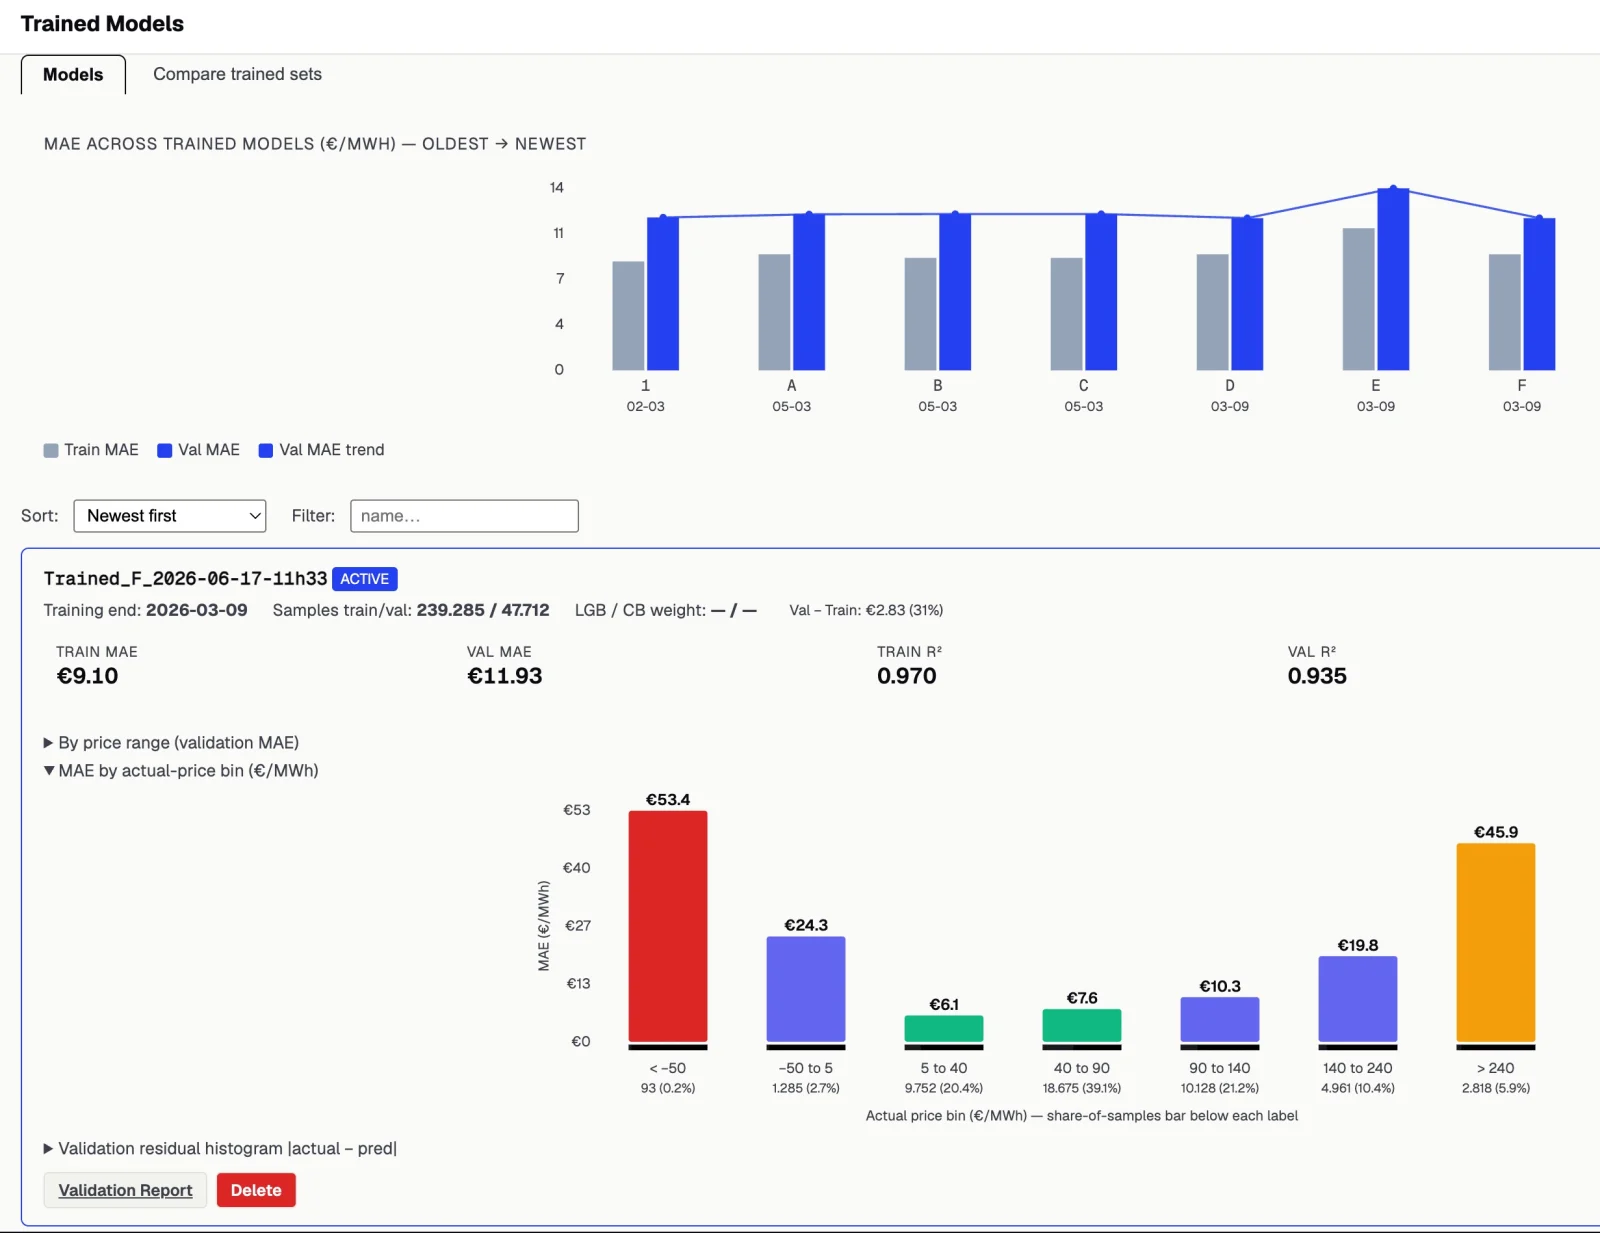Viewport: 1600px width, 1233px height.
Task: Click the €19.8 bar for 140 to 240
Action: 1358,1000
